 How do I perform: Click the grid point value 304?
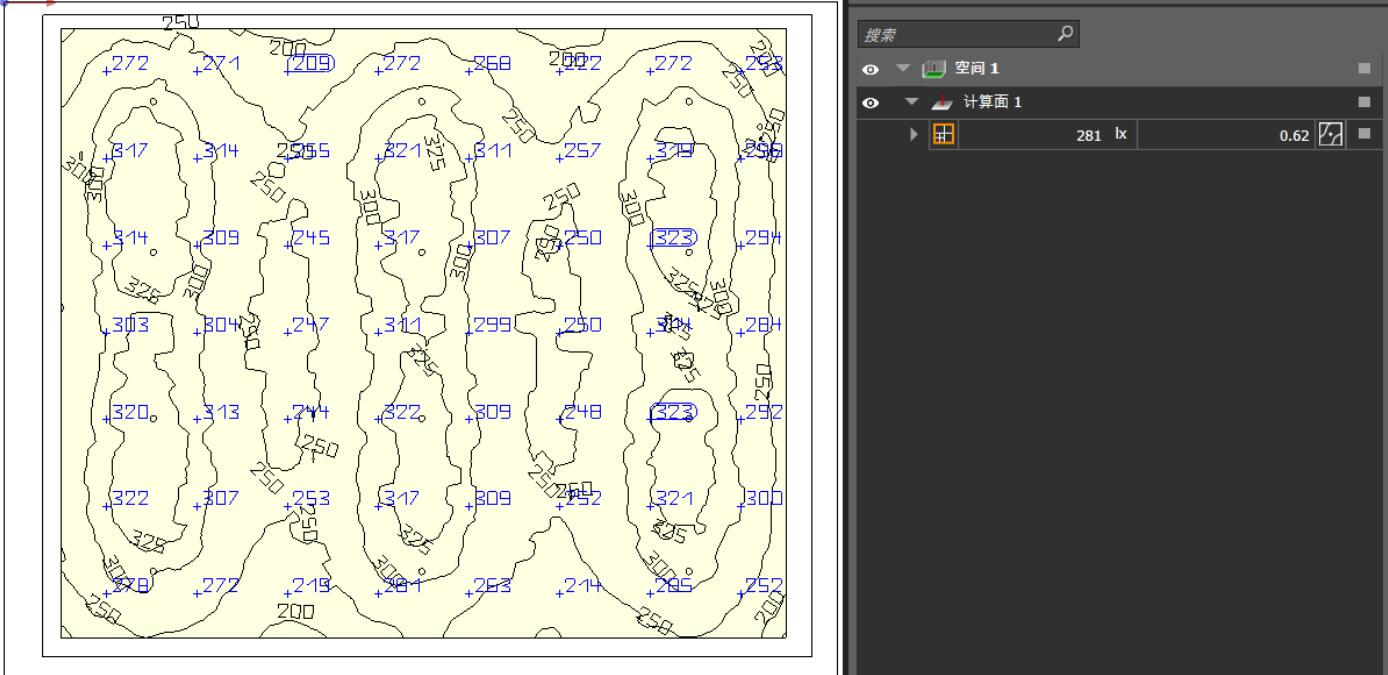click(x=221, y=325)
